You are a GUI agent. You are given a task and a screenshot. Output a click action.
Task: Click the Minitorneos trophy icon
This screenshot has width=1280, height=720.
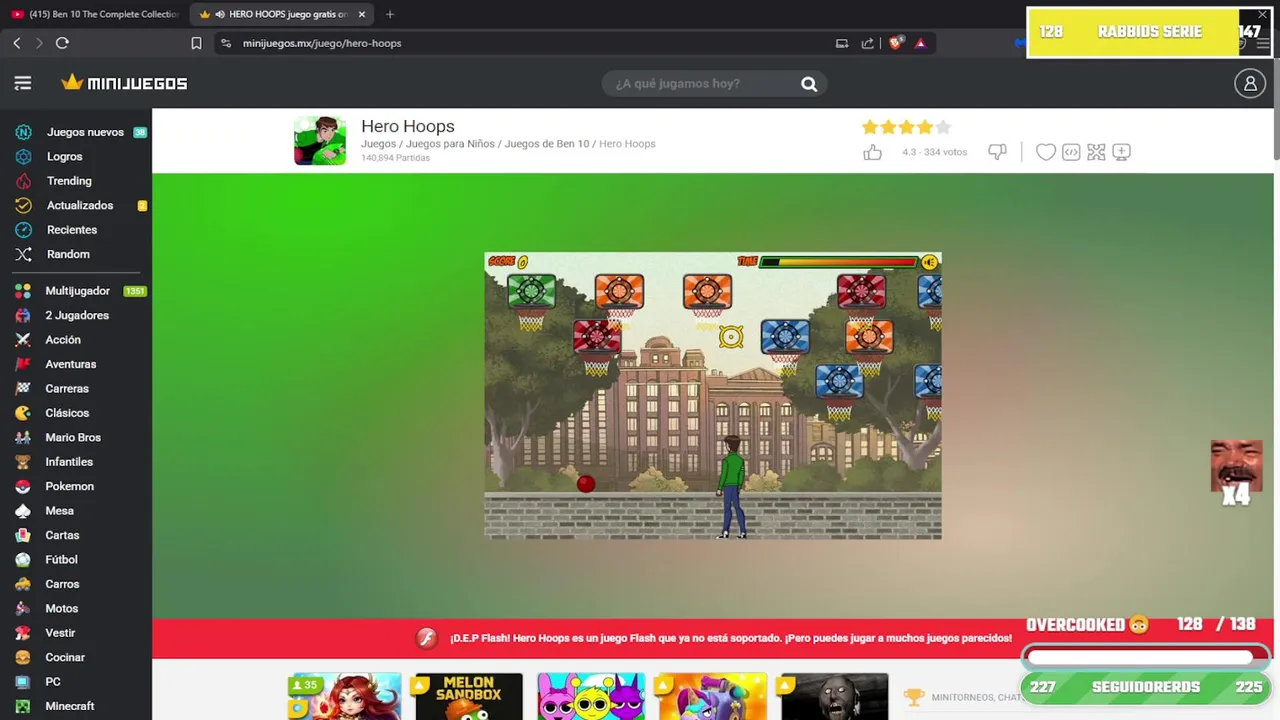click(x=914, y=697)
